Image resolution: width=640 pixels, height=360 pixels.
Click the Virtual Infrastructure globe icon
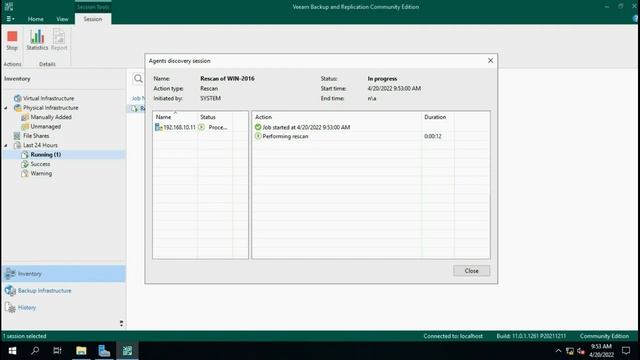click(17, 98)
